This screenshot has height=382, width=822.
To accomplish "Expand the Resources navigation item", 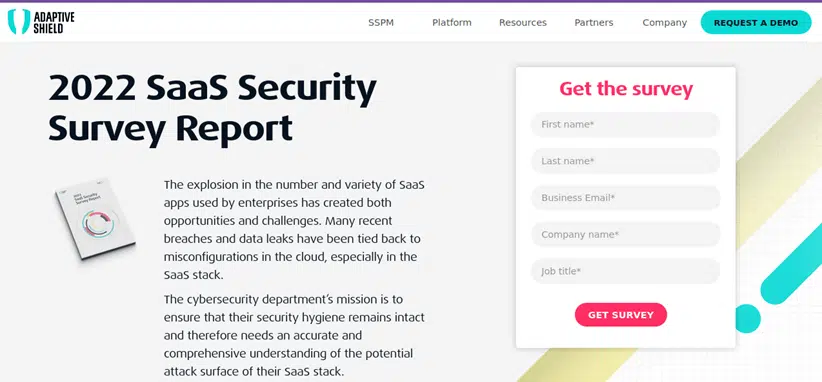I will click(523, 23).
